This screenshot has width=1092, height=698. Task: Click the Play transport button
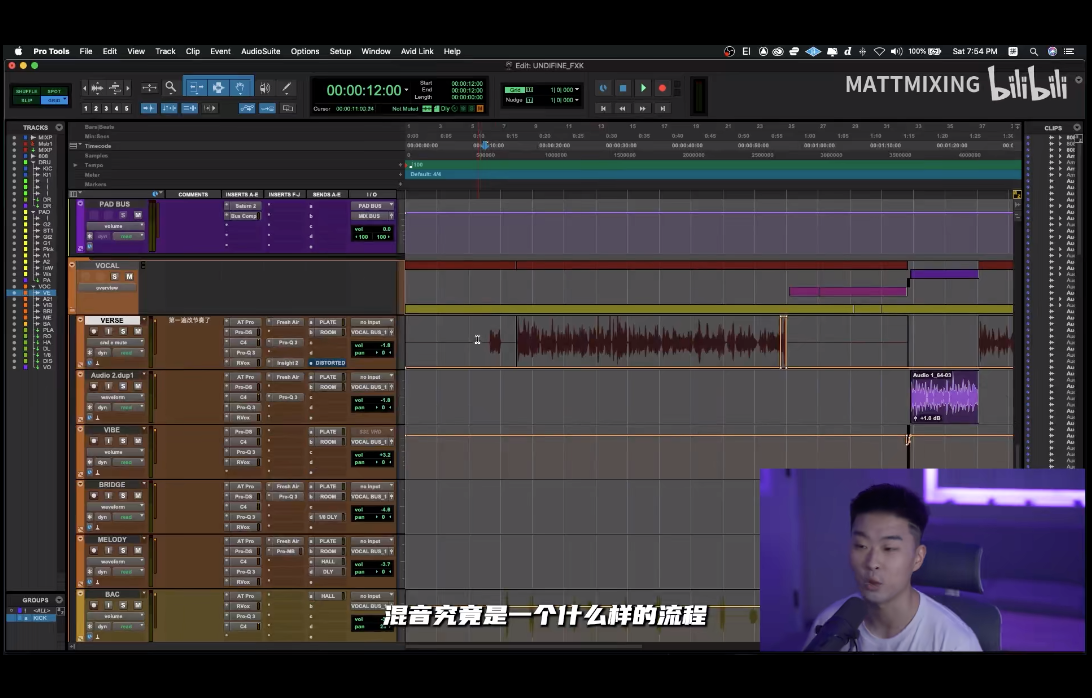point(643,88)
